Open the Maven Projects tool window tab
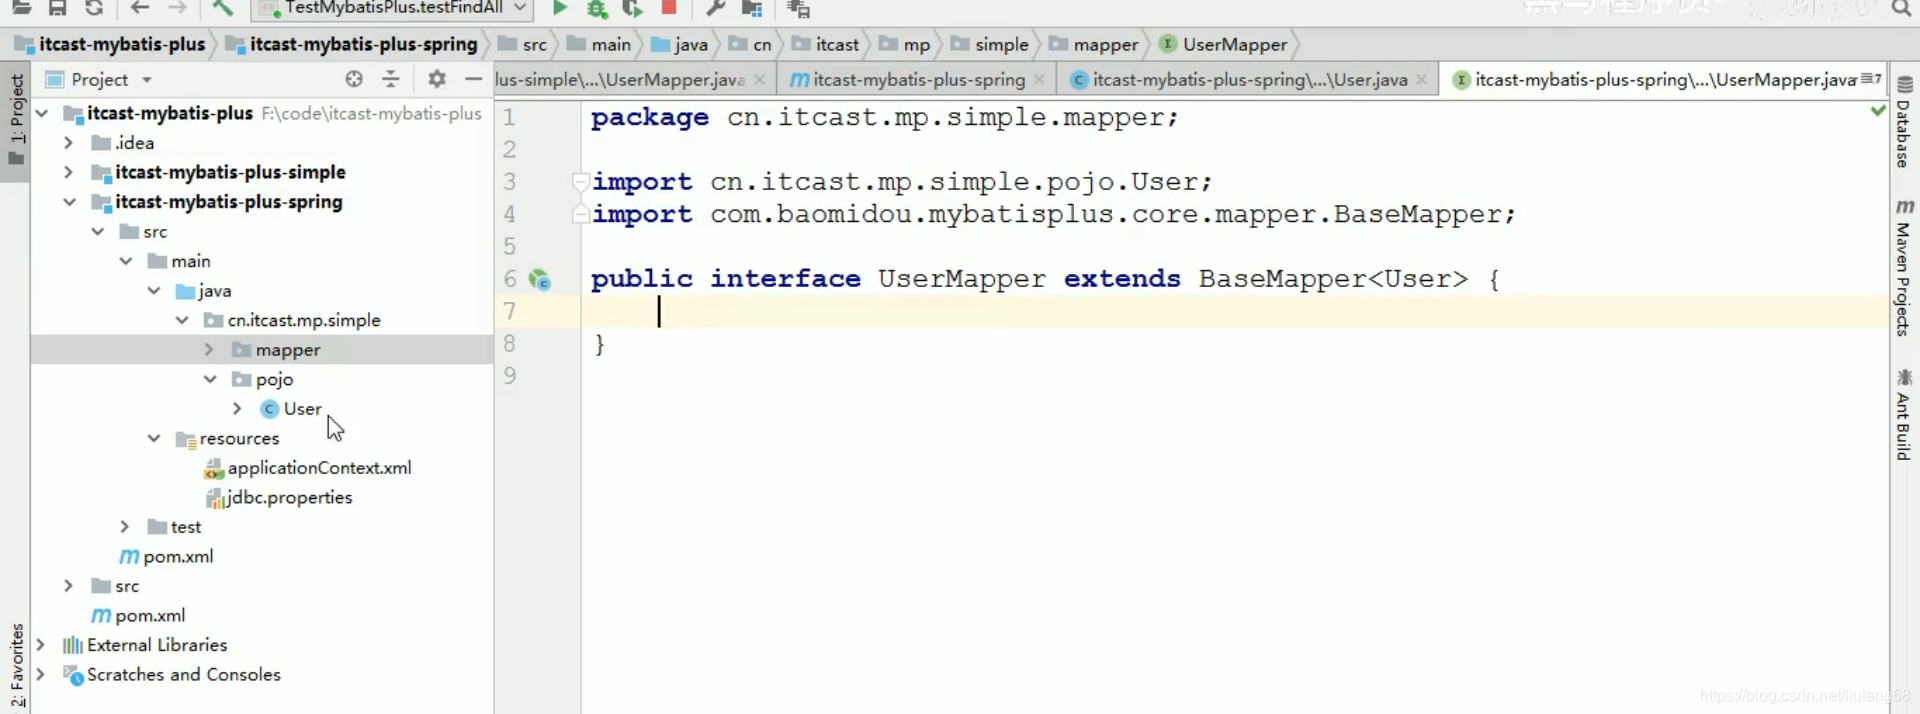Screen dimensions: 1920x714 [x=1904, y=267]
